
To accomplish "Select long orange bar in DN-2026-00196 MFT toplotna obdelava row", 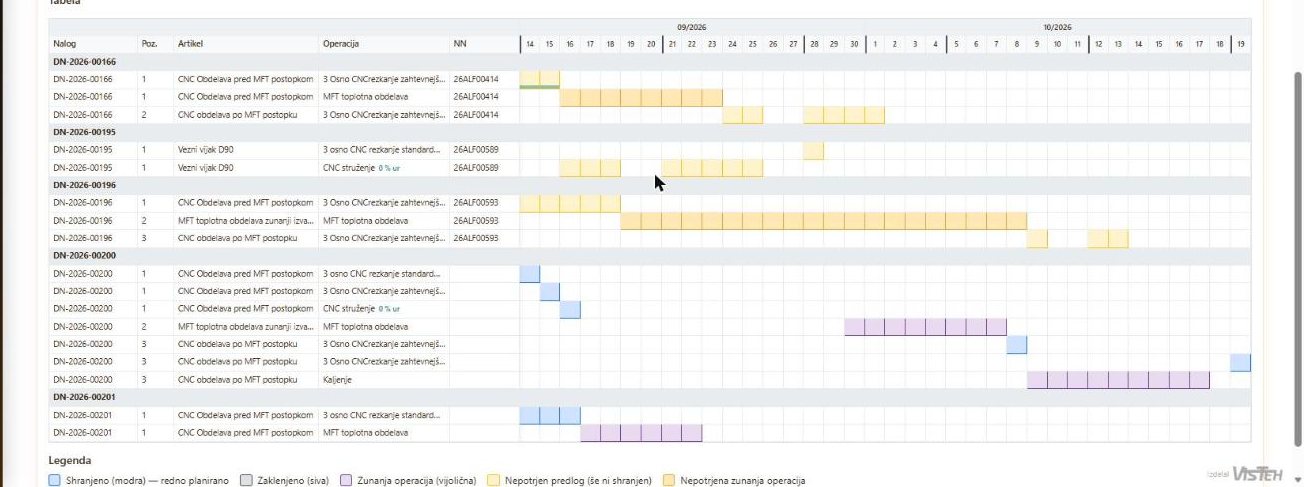I will pyautogui.click(x=824, y=221).
